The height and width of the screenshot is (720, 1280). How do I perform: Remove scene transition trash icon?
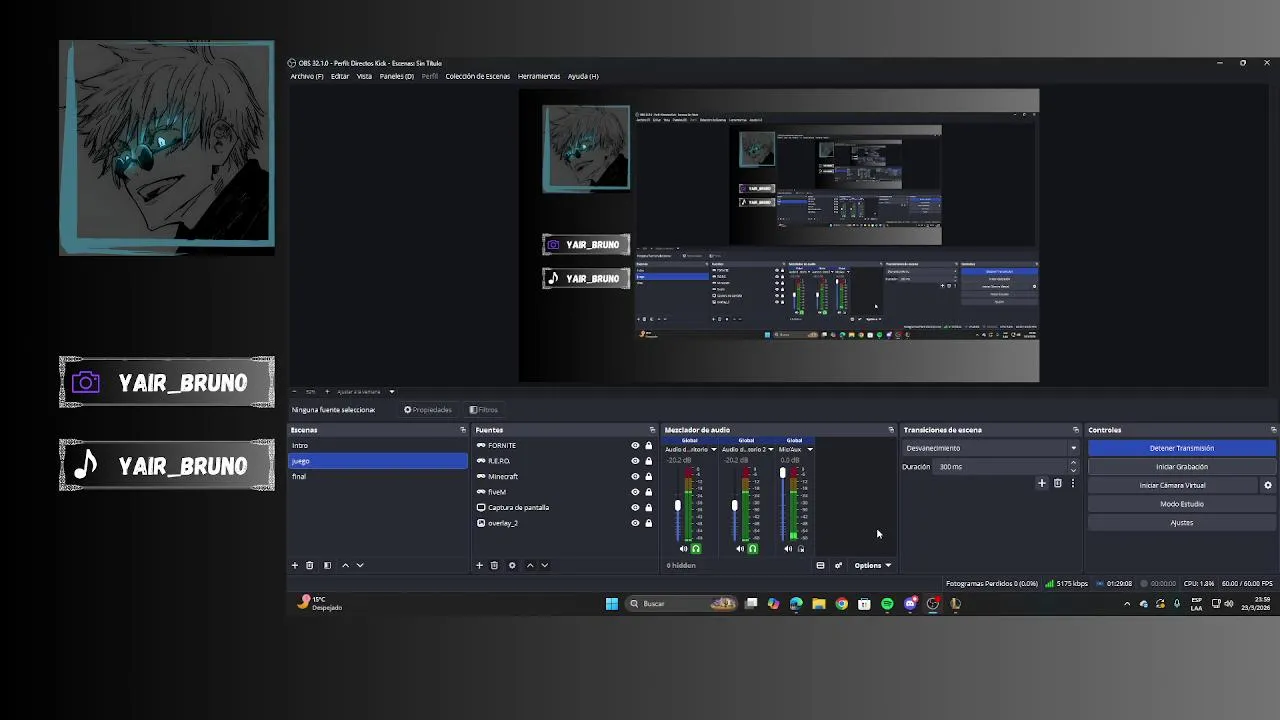coord(1057,483)
